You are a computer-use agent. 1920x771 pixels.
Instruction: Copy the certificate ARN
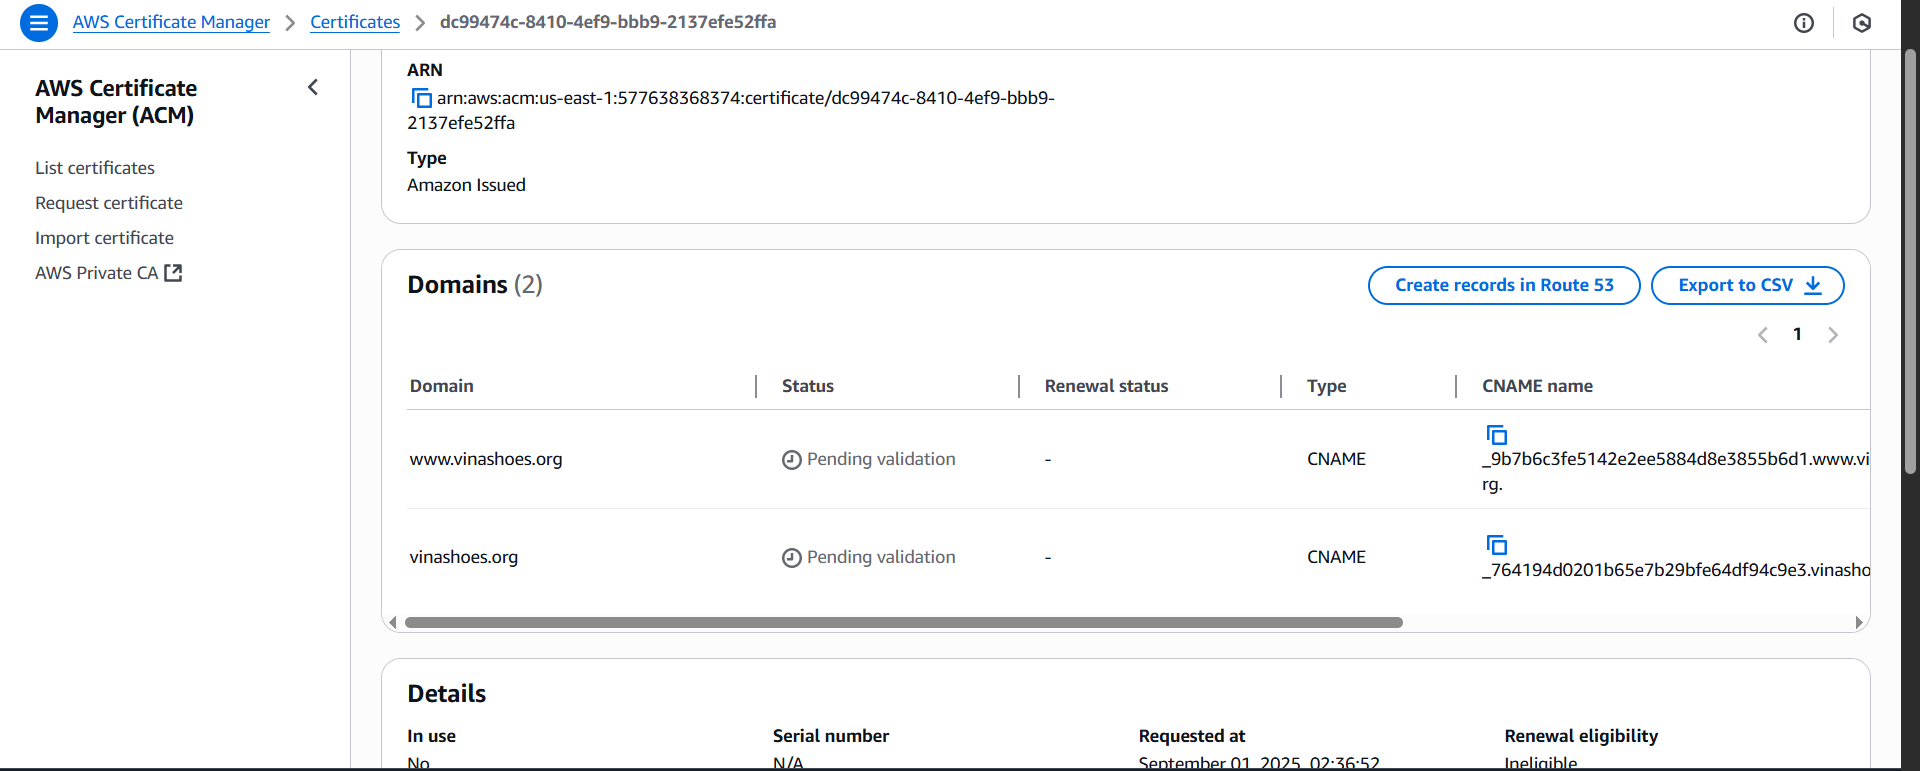click(x=421, y=98)
